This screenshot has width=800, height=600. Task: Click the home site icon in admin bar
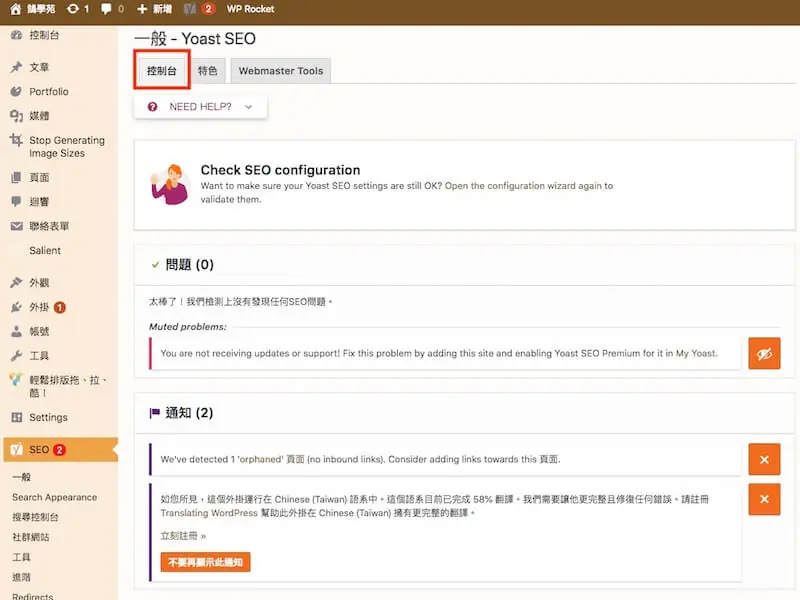tap(15, 9)
